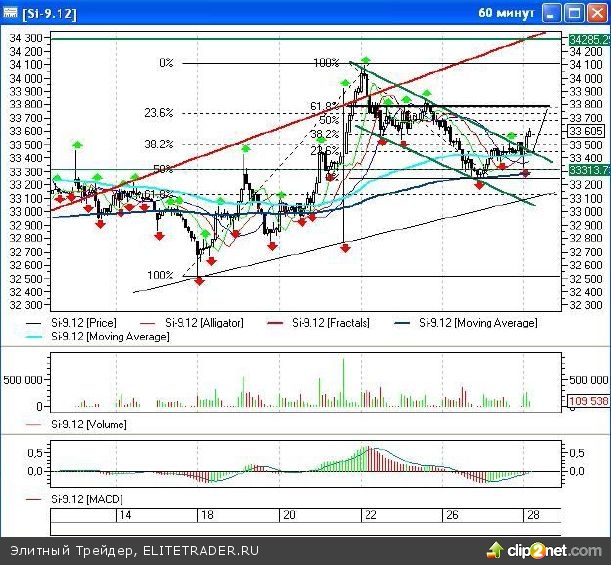
Task: Click the 23.6% Fibonacci level label
Action: pyautogui.click(x=159, y=113)
